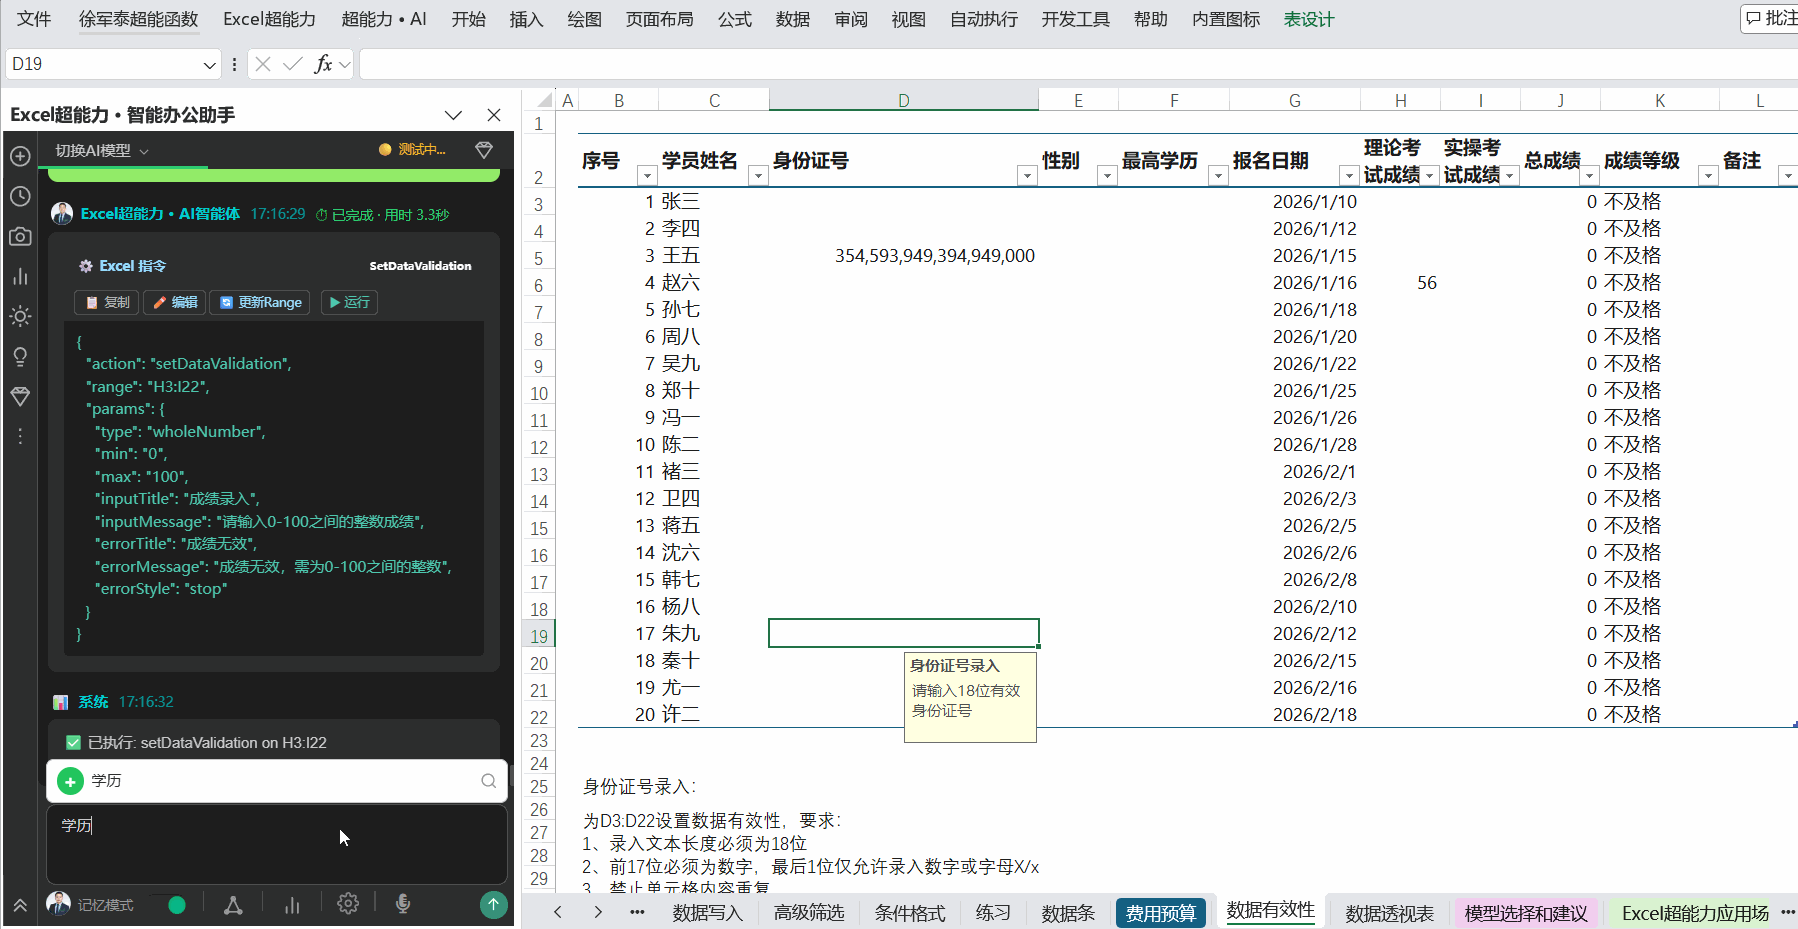Click the 更新Range button
The height and width of the screenshot is (929, 1798).
click(x=260, y=302)
